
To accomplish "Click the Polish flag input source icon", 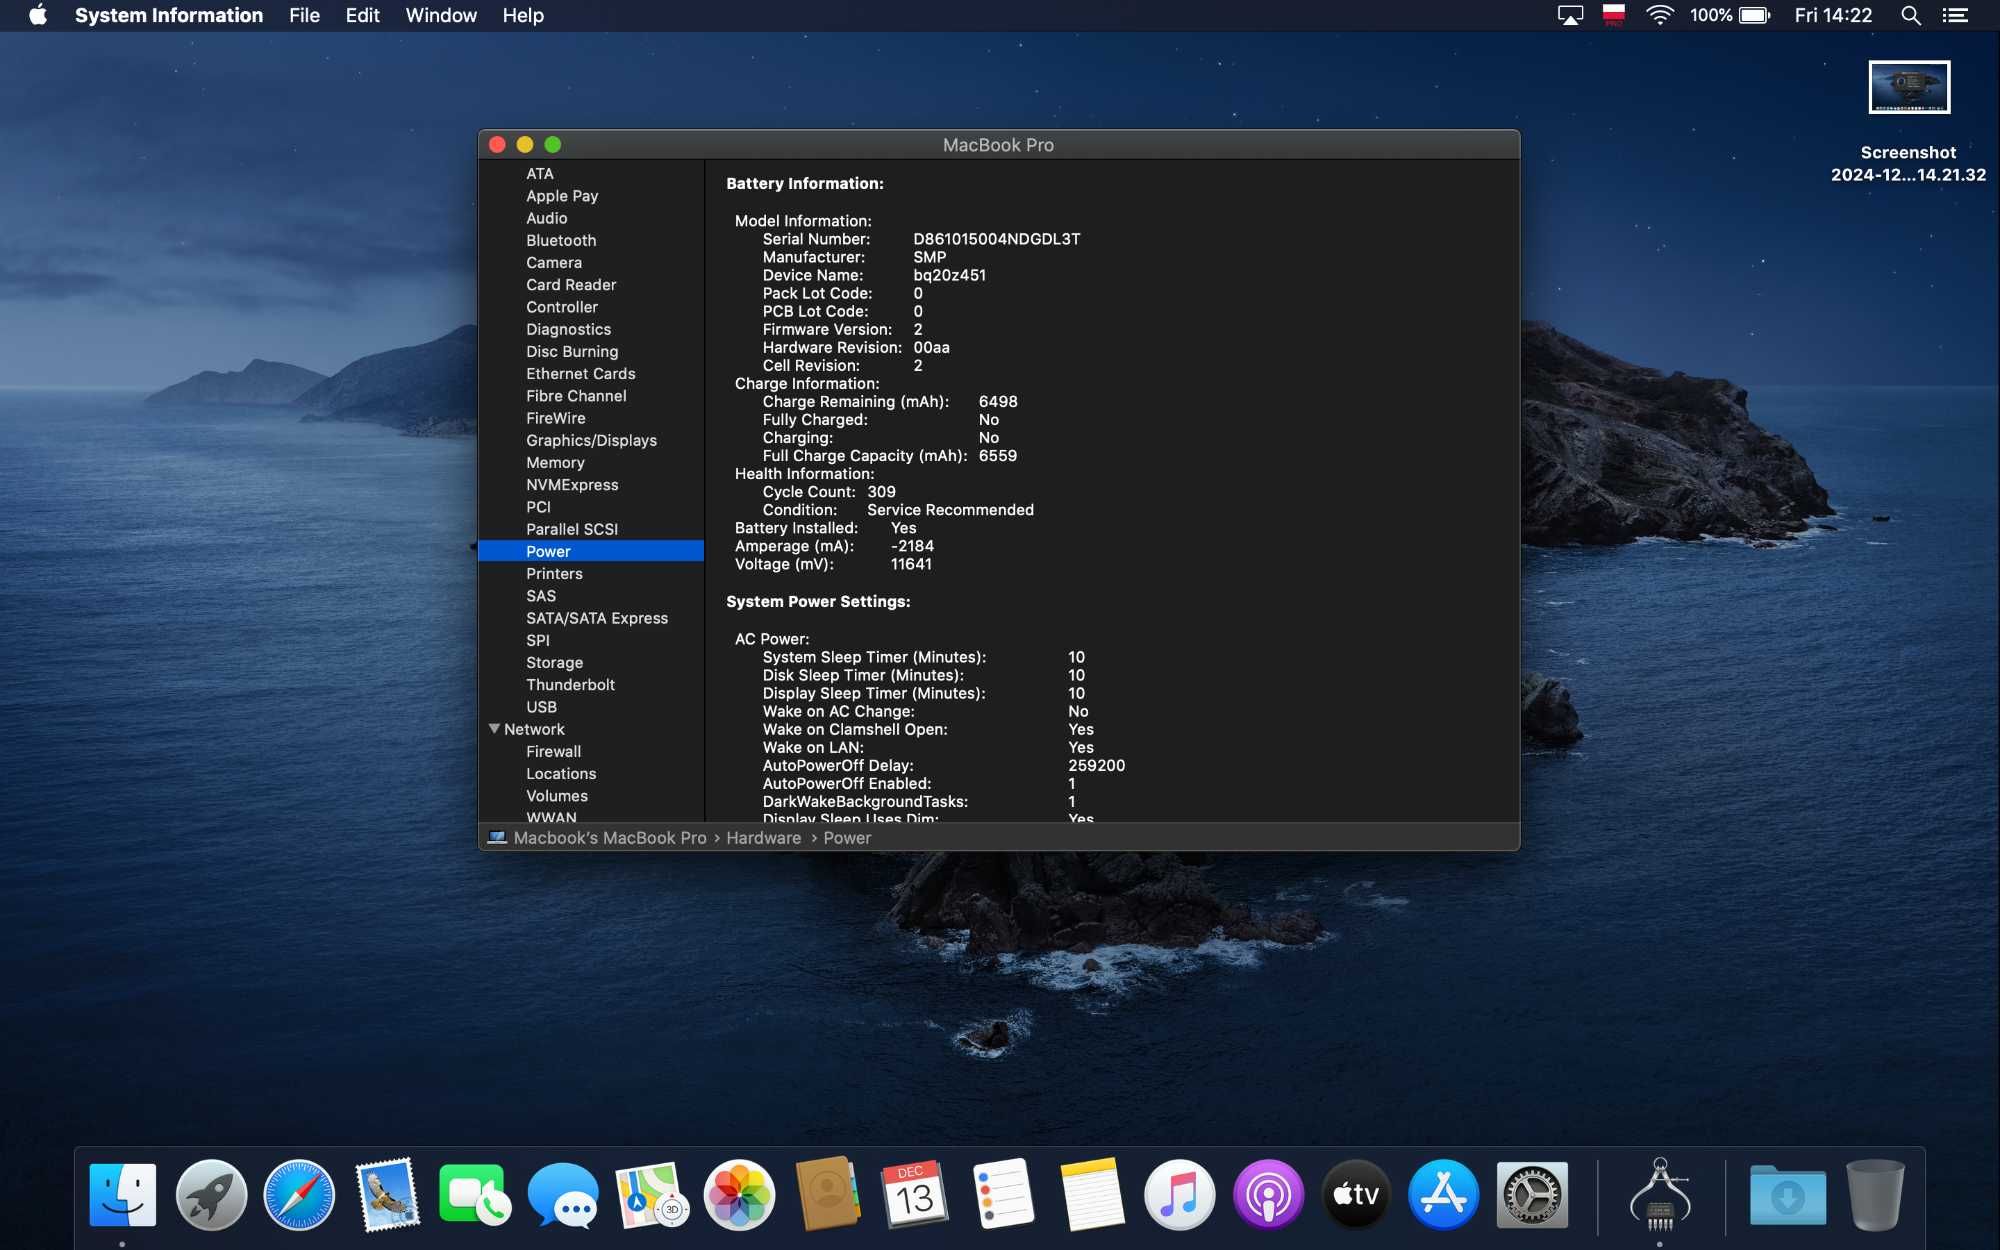I will 1613,15.
